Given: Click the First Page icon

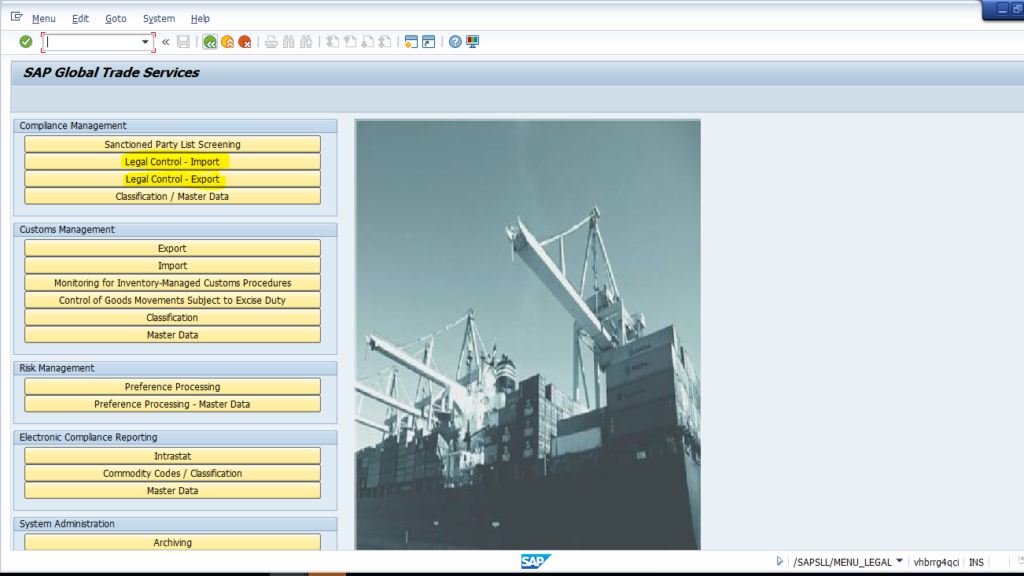Looking at the screenshot, I should tap(332, 42).
